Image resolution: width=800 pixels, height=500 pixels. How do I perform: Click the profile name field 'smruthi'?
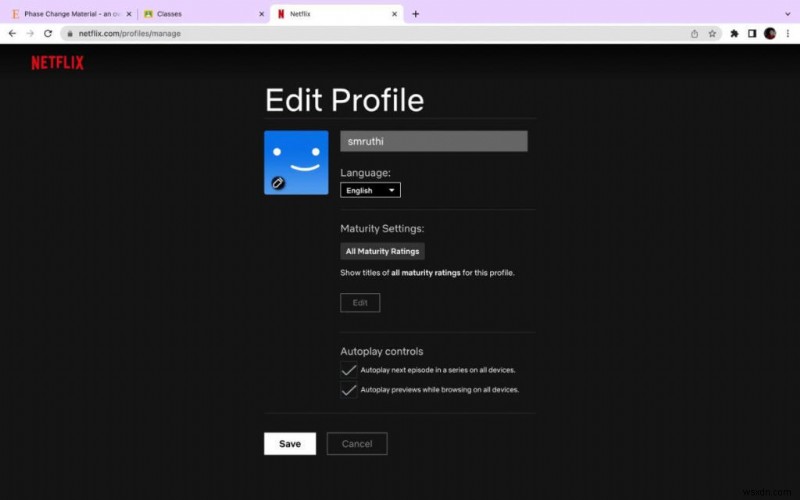point(434,141)
